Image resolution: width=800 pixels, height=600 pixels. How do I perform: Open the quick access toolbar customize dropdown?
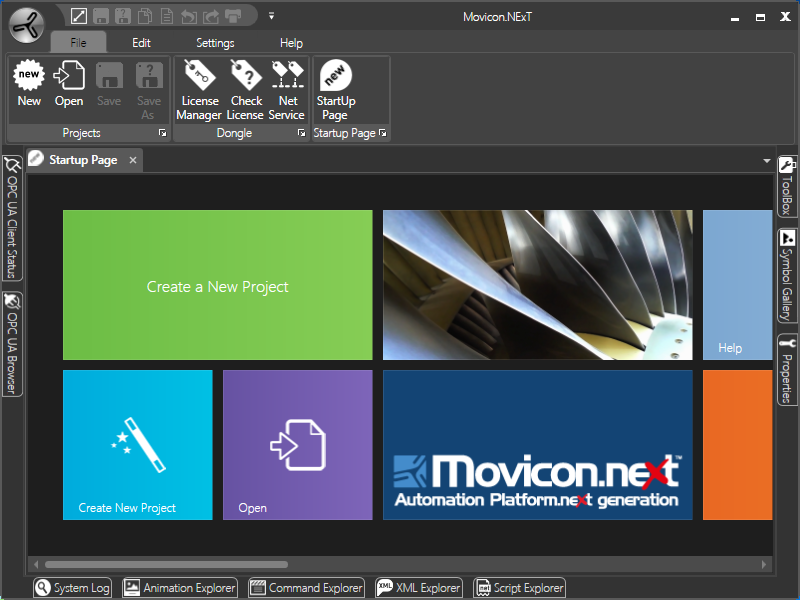coord(271,16)
